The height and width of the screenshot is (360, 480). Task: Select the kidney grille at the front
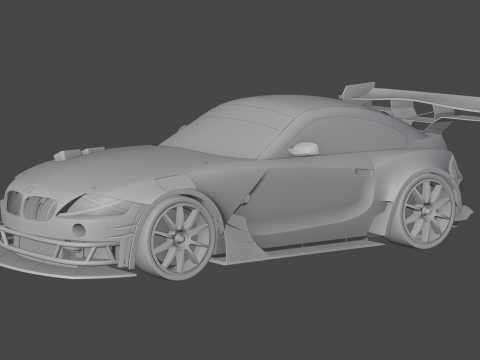coord(32,206)
